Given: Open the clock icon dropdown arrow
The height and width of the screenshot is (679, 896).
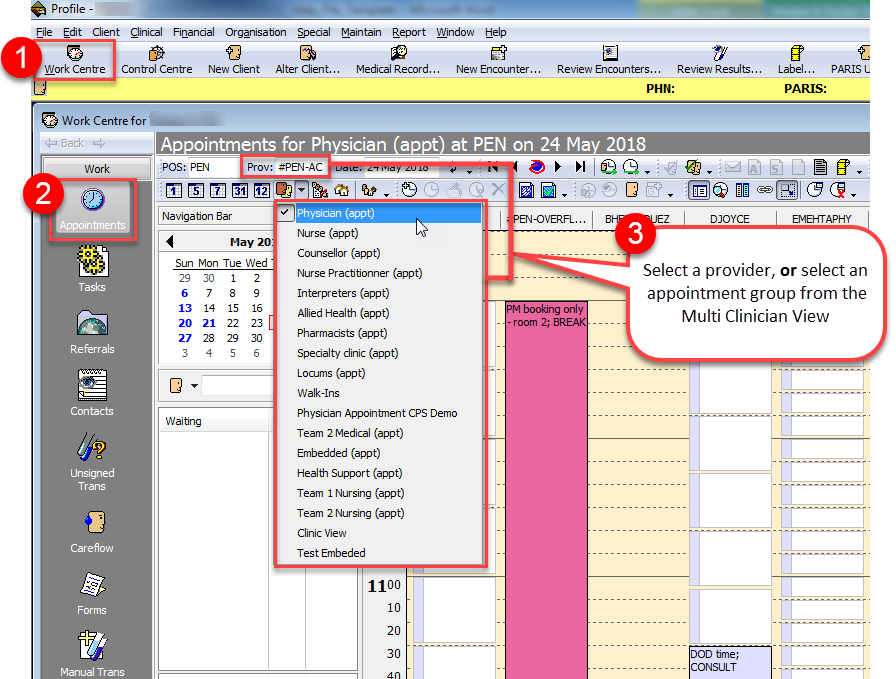Looking at the screenshot, I should click(648, 172).
